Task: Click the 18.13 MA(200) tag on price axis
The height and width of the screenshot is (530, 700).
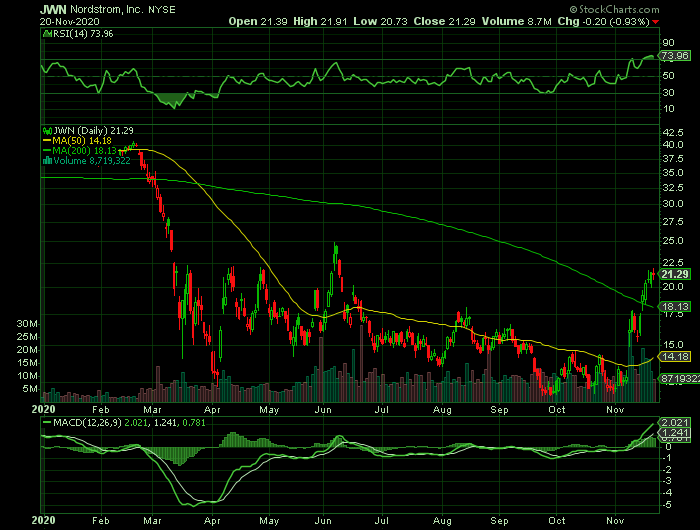Action: pyautogui.click(x=675, y=307)
